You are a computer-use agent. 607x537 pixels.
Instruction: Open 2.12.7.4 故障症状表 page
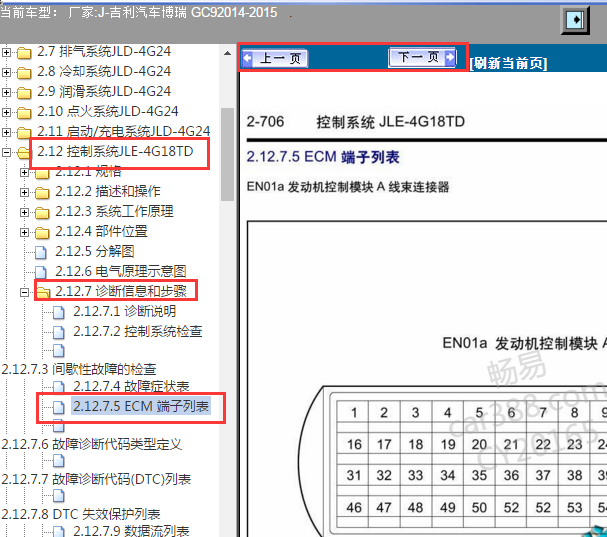(x=131, y=387)
